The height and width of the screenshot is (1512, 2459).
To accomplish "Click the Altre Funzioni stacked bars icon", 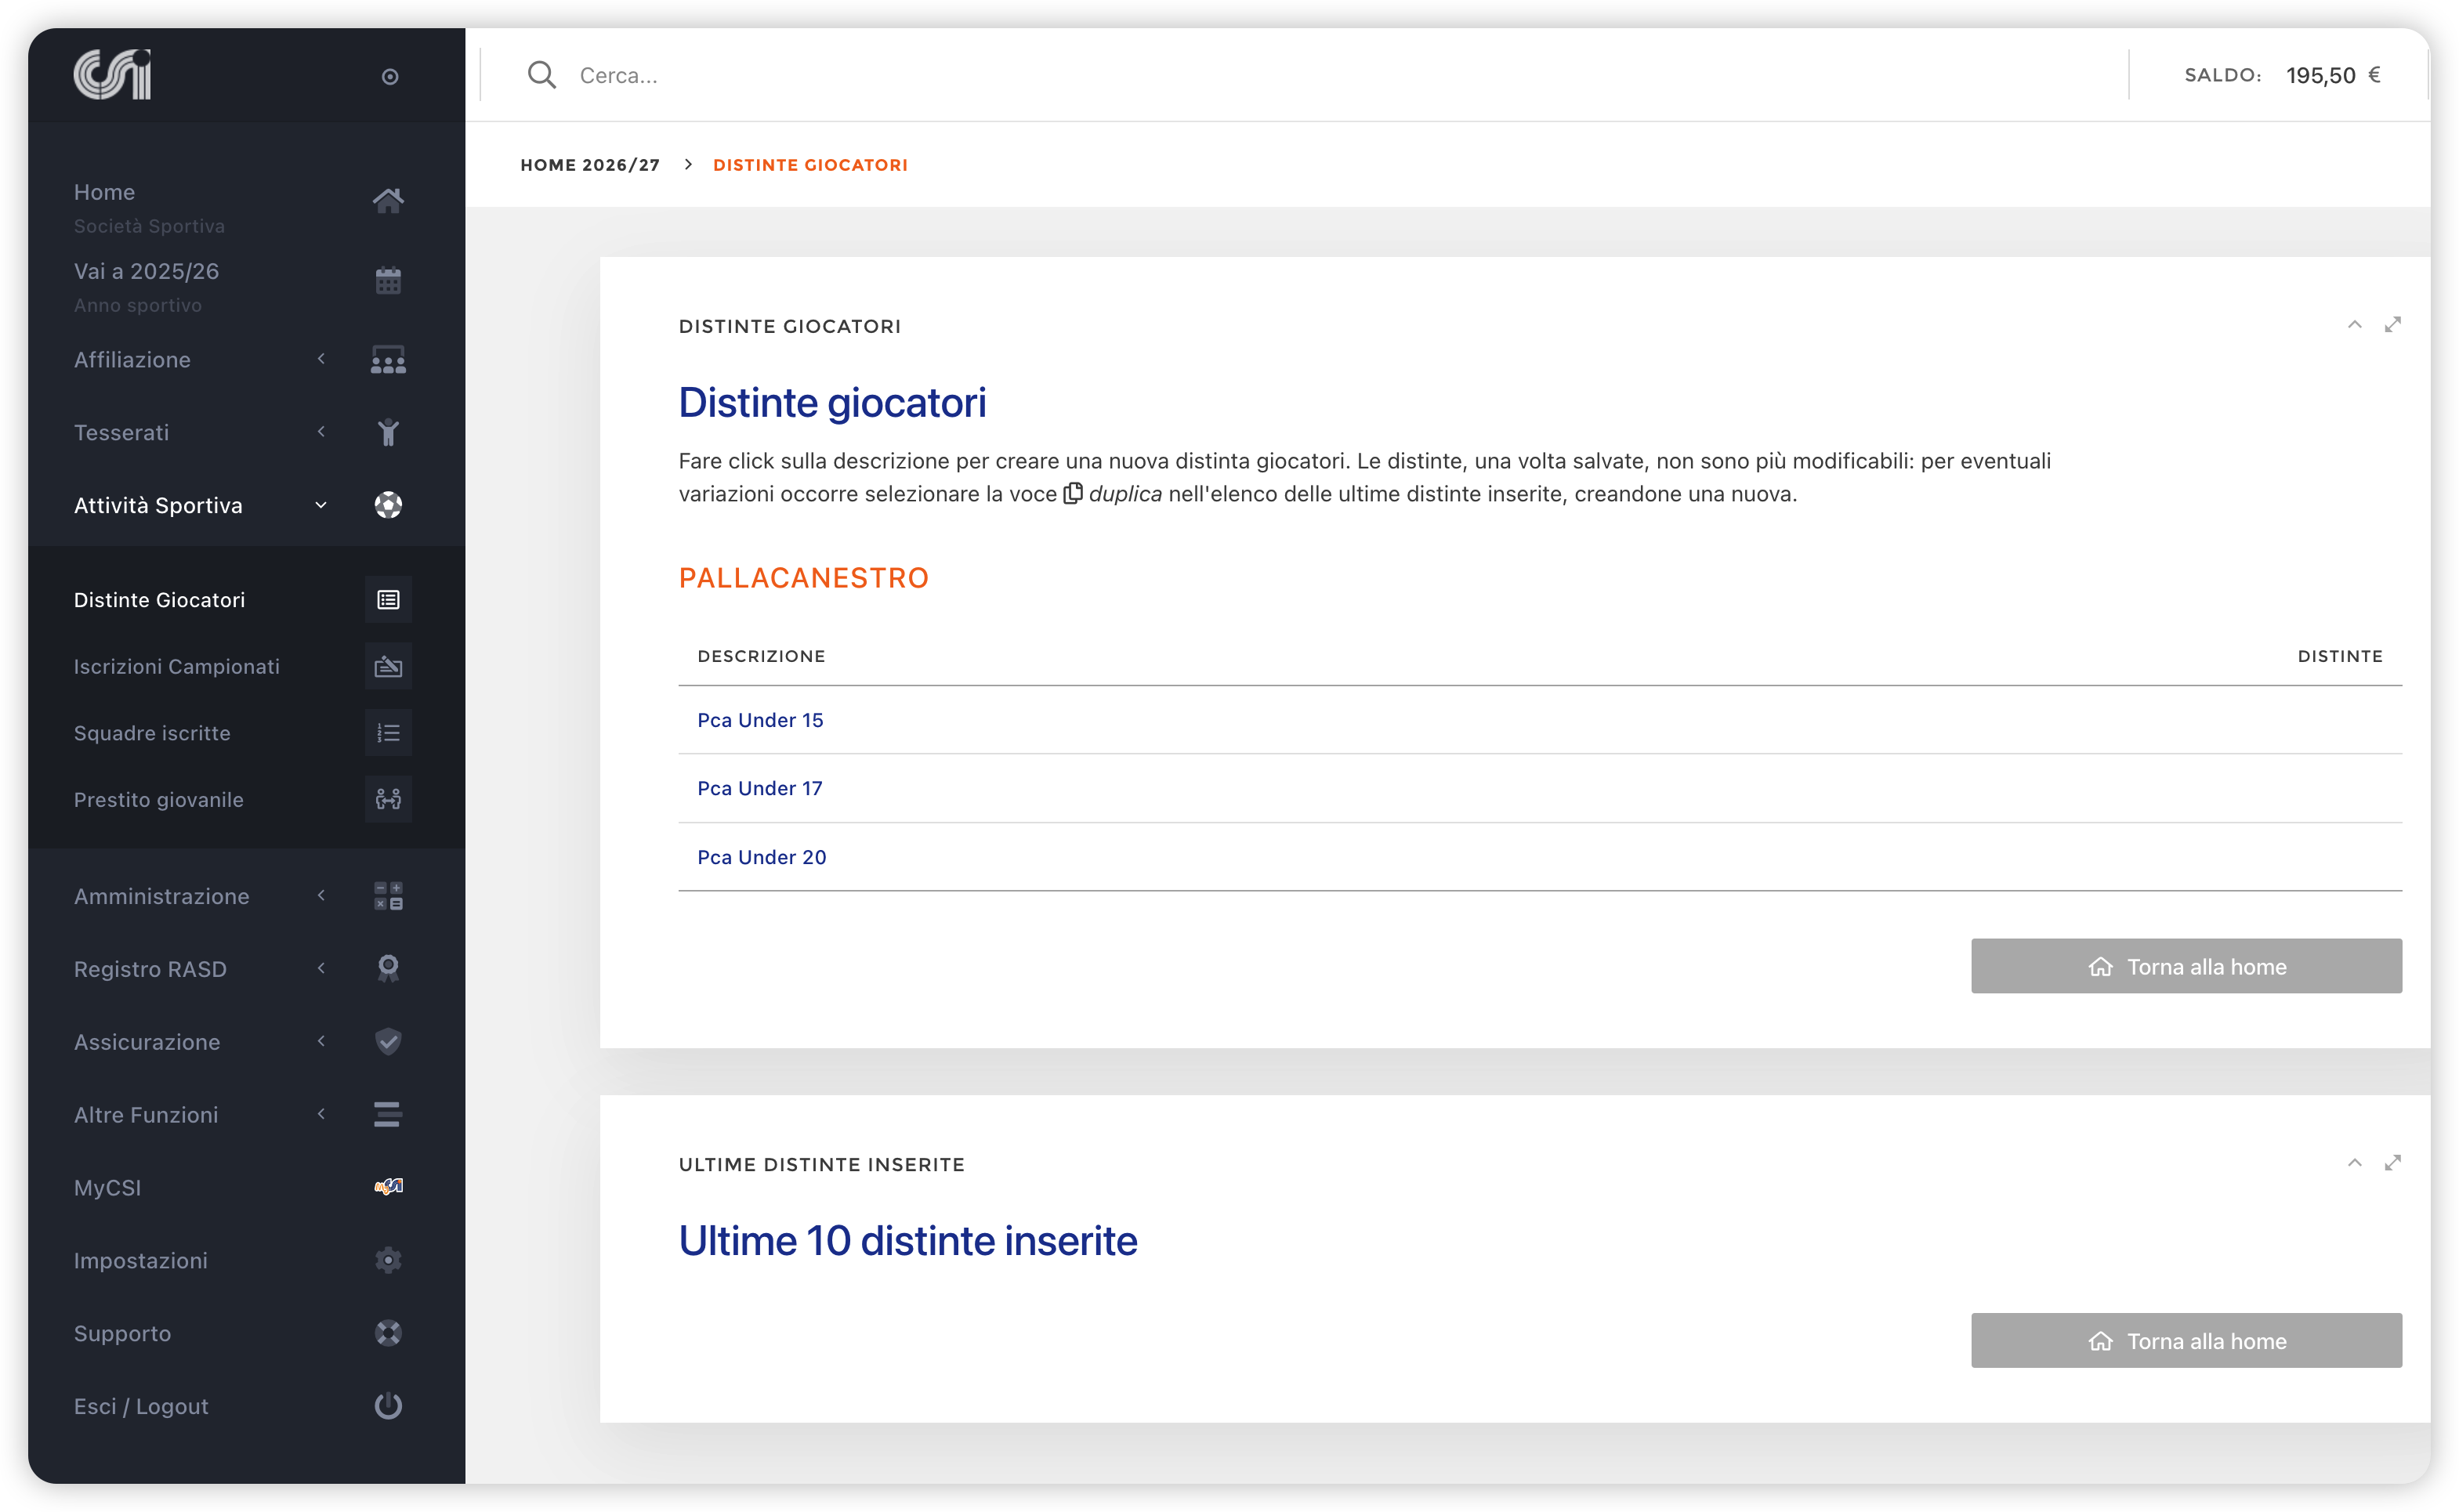I will 388,1114.
